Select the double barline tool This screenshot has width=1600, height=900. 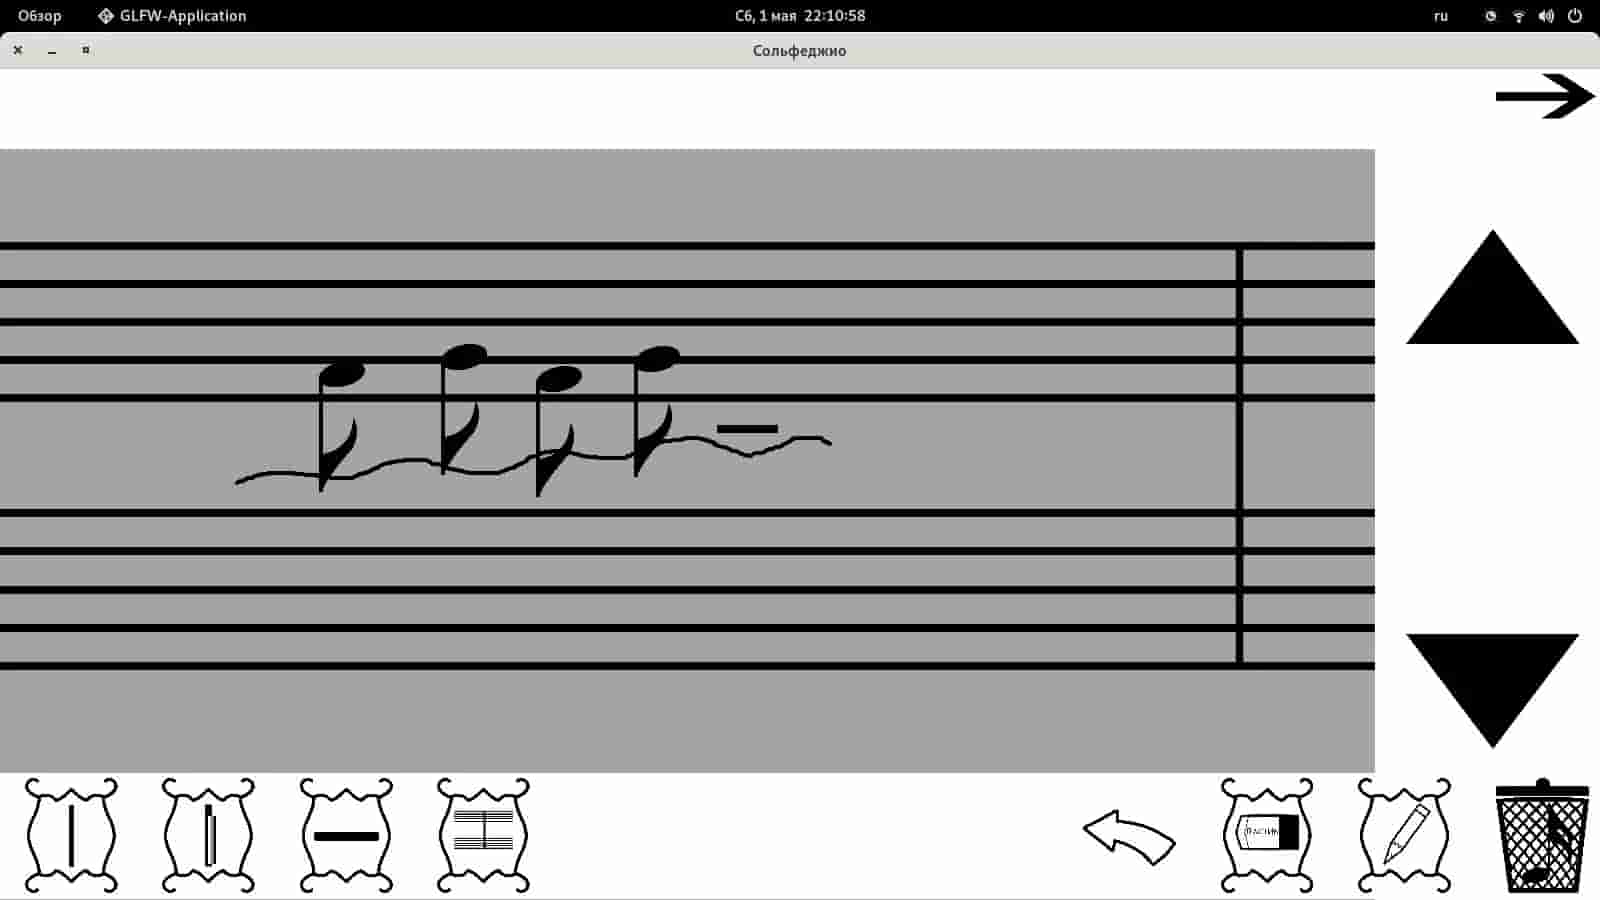tap(208, 835)
